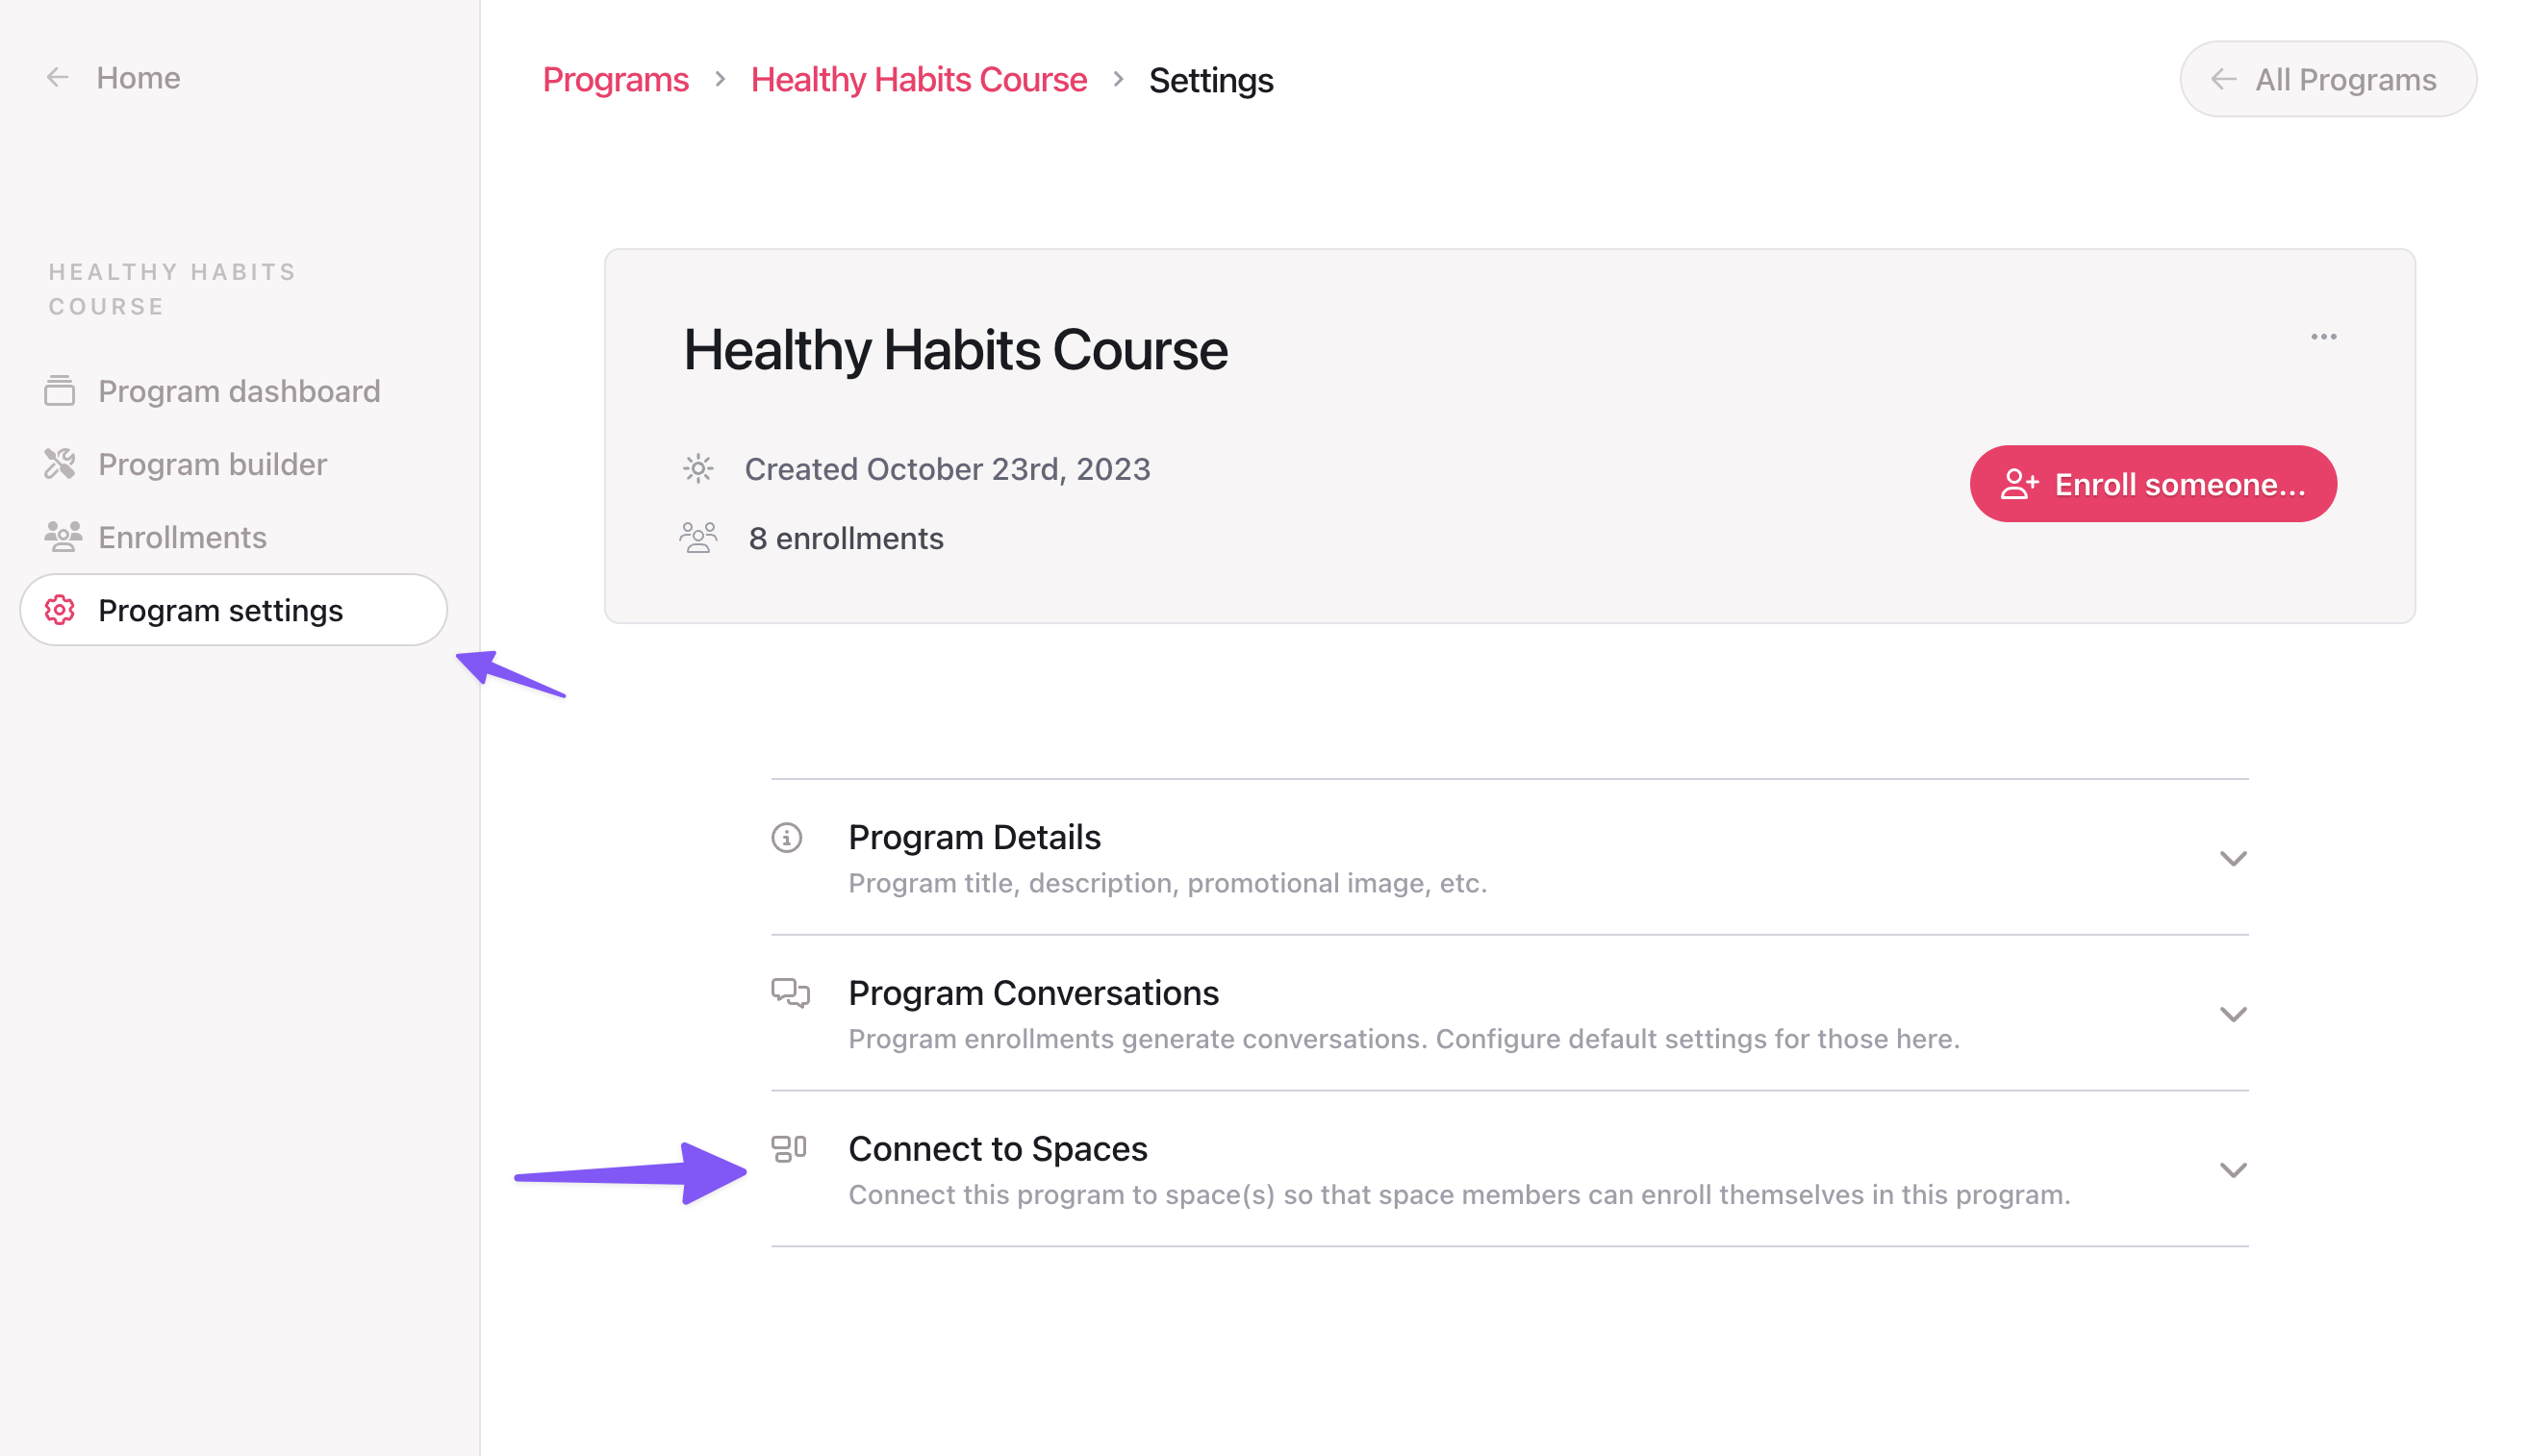The image size is (2530, 1456).
Task: Click the Connect to Spaces panel icon
Action: 791,1148
